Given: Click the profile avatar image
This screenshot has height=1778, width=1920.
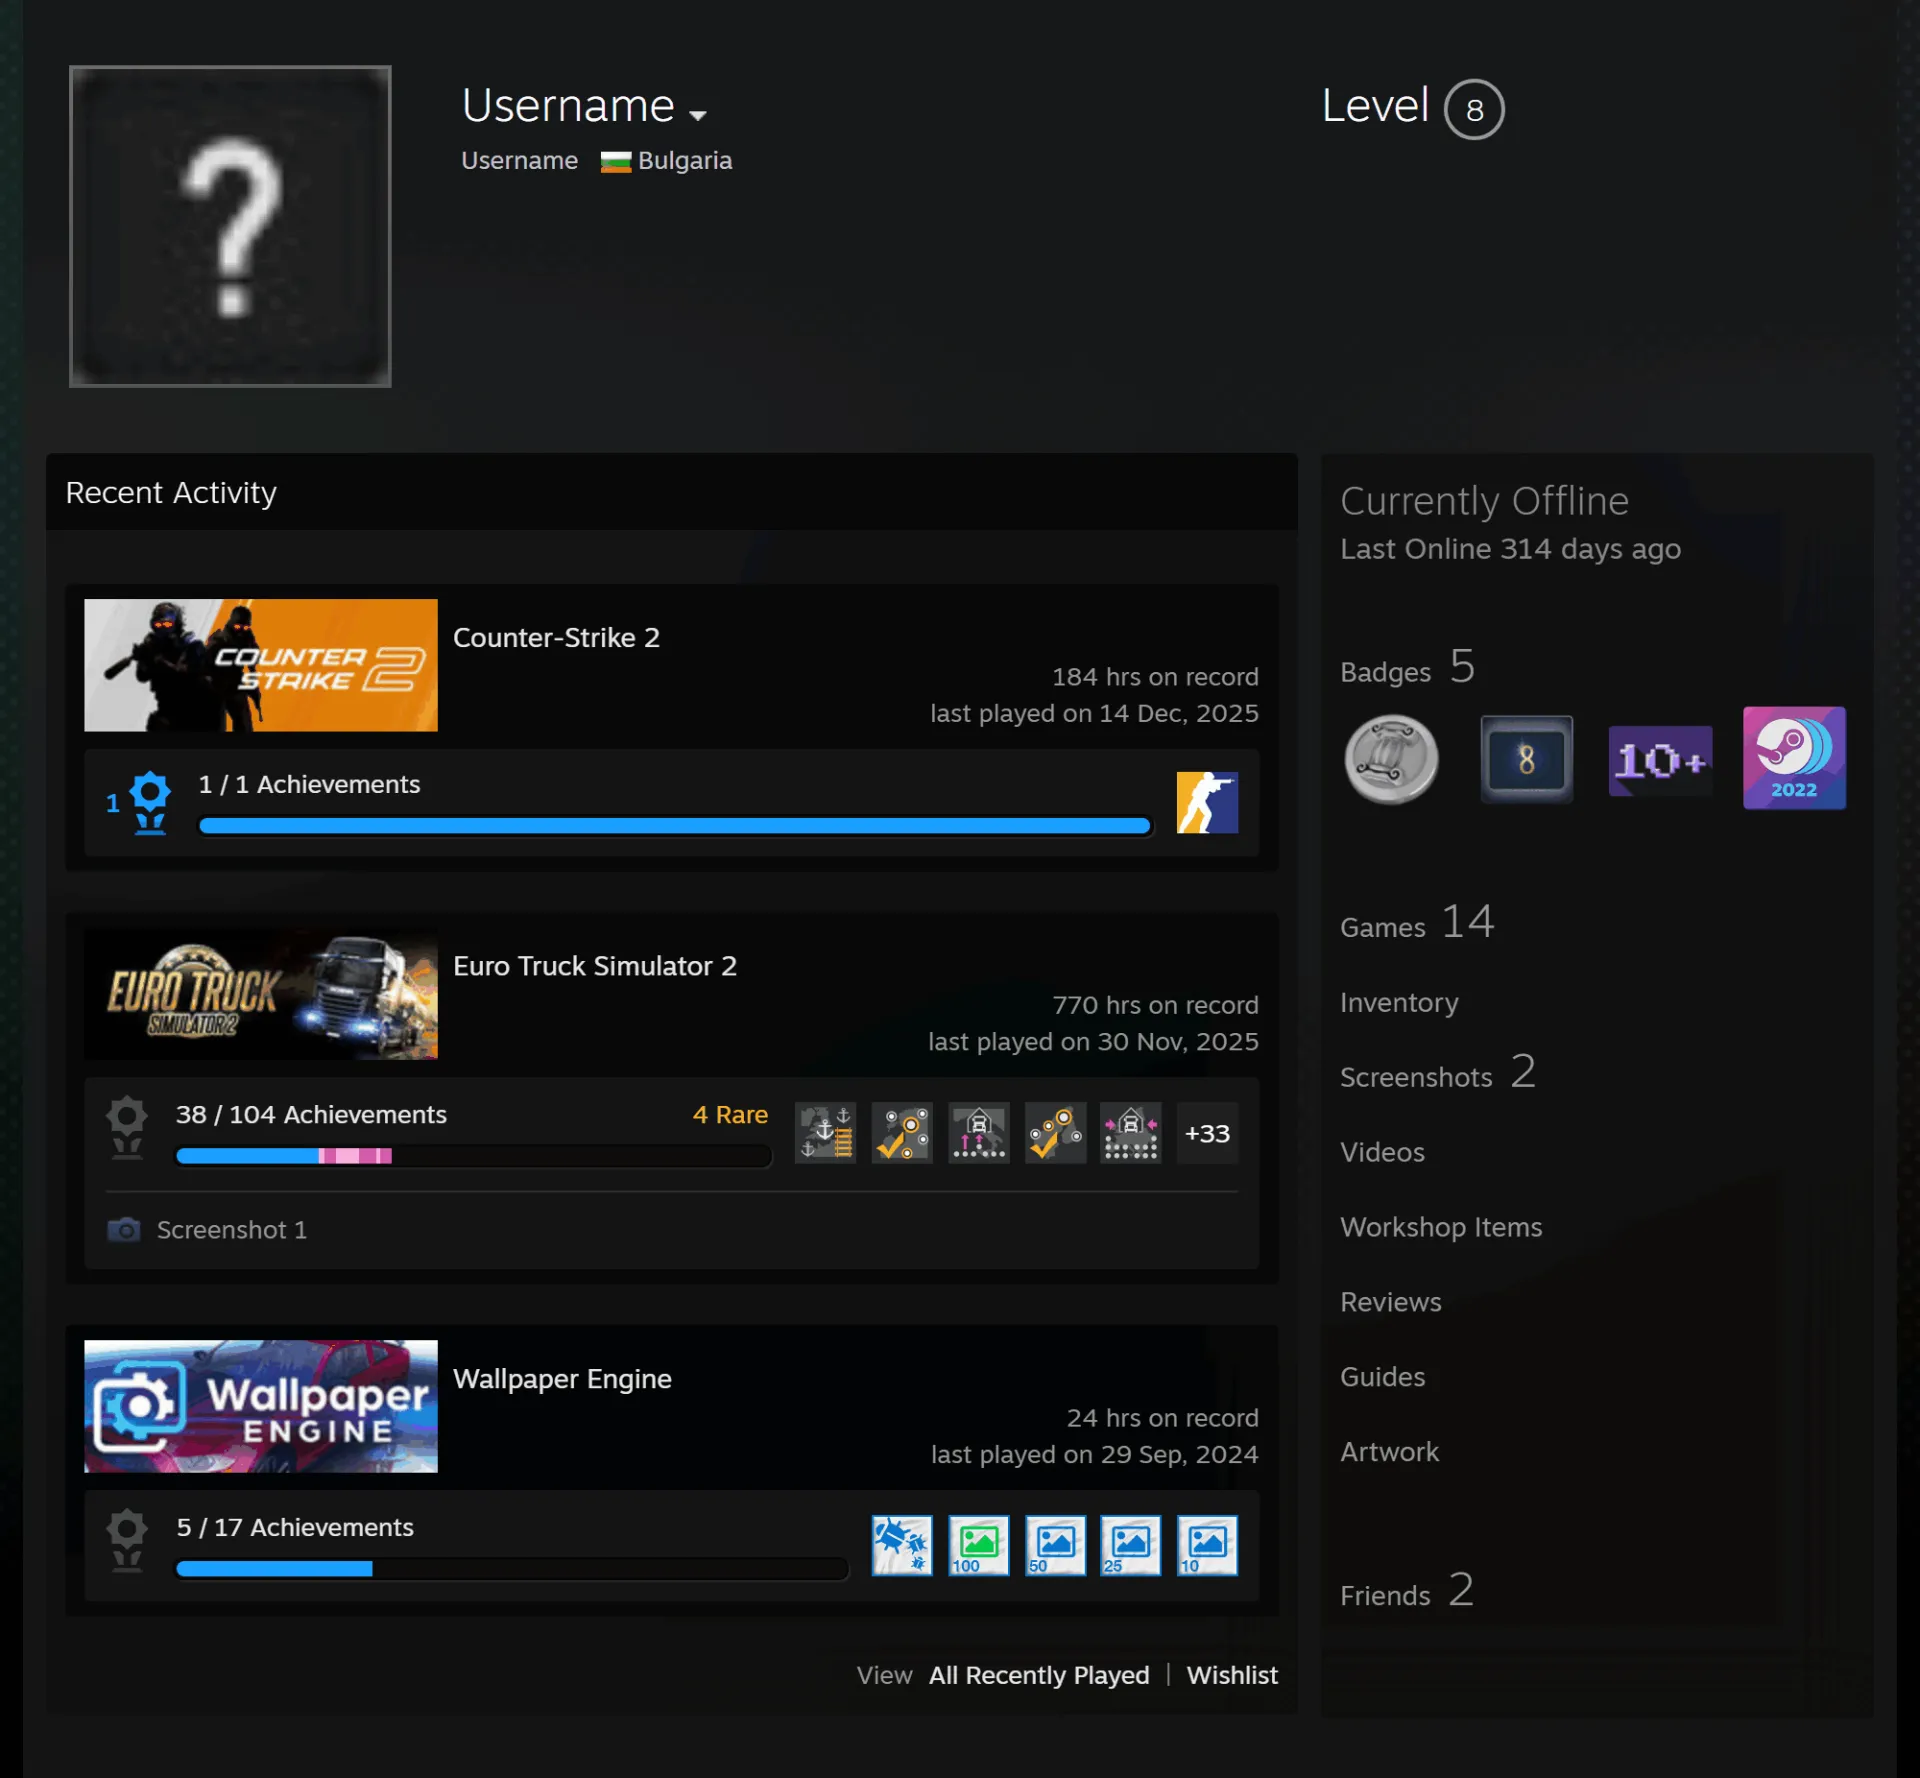Looking at the screenshot, I should coord(230,226).
